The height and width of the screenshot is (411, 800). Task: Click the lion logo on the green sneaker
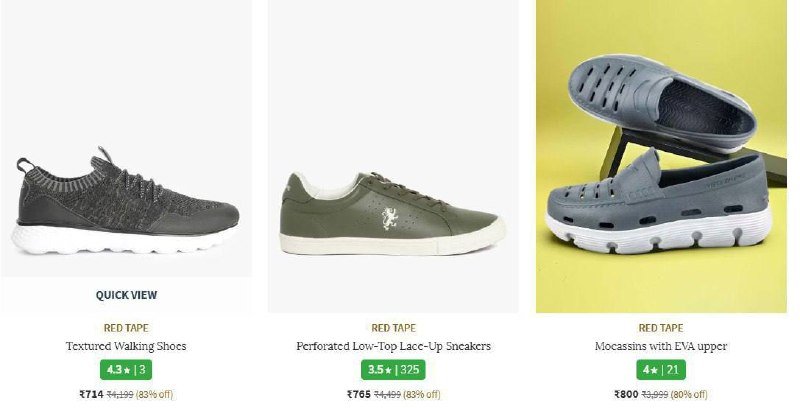point(389,218)
